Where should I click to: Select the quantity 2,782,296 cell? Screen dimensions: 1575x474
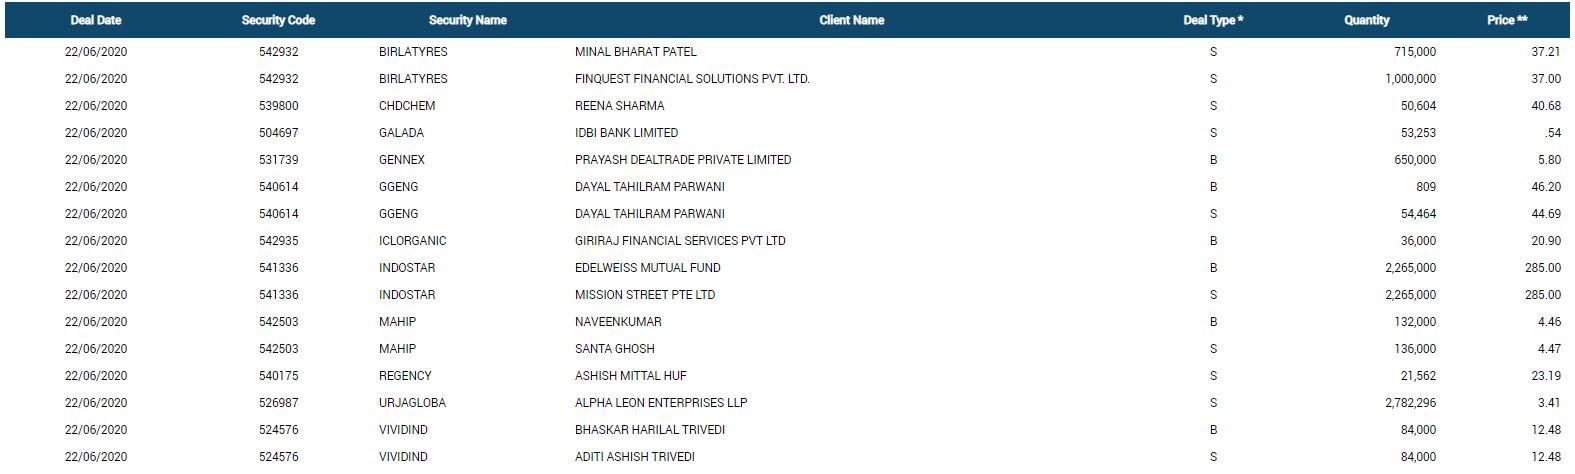point(1410,403)
